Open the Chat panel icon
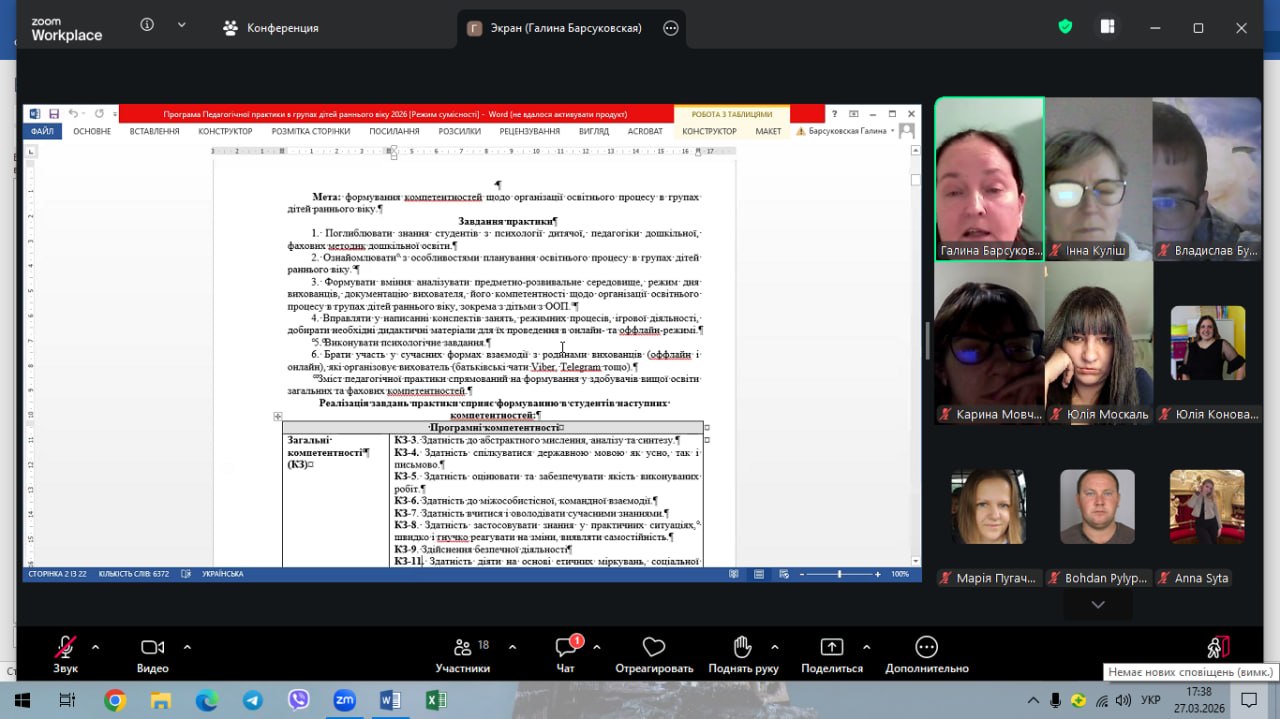Viewport: 1280px width, 719px height. [x=566, y=649]
